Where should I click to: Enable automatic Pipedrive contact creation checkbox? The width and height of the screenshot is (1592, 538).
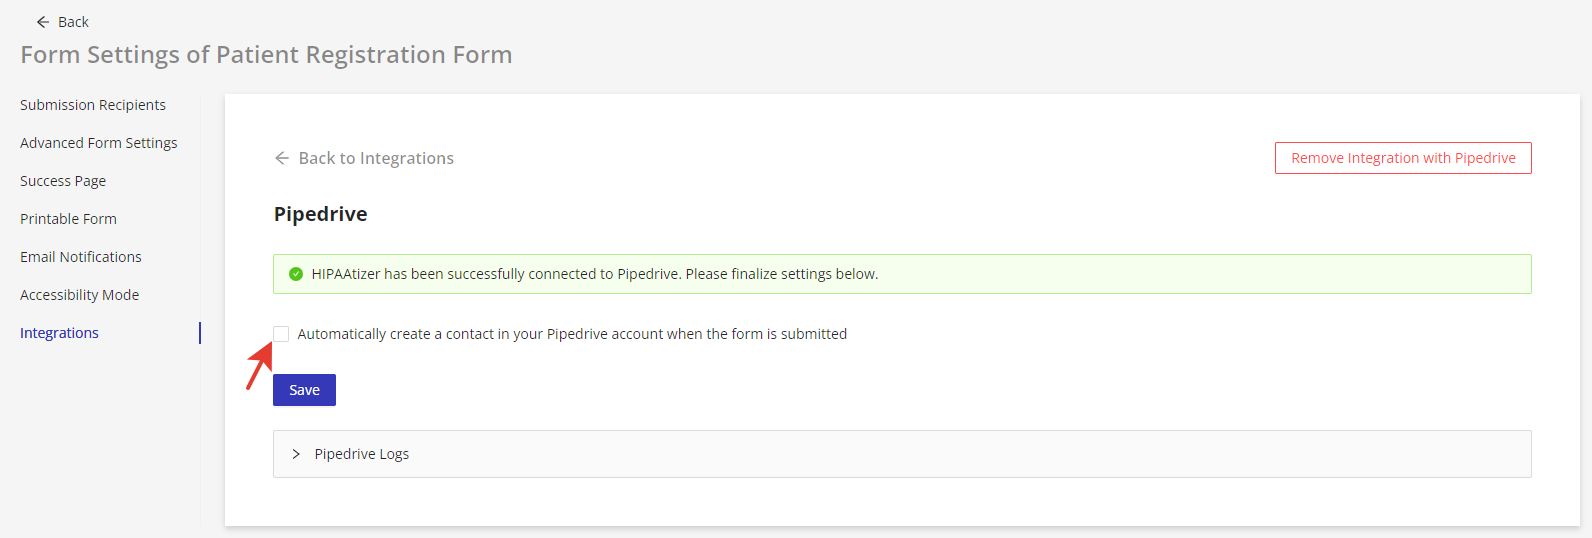pyautogui.click(x=281, y=334)
